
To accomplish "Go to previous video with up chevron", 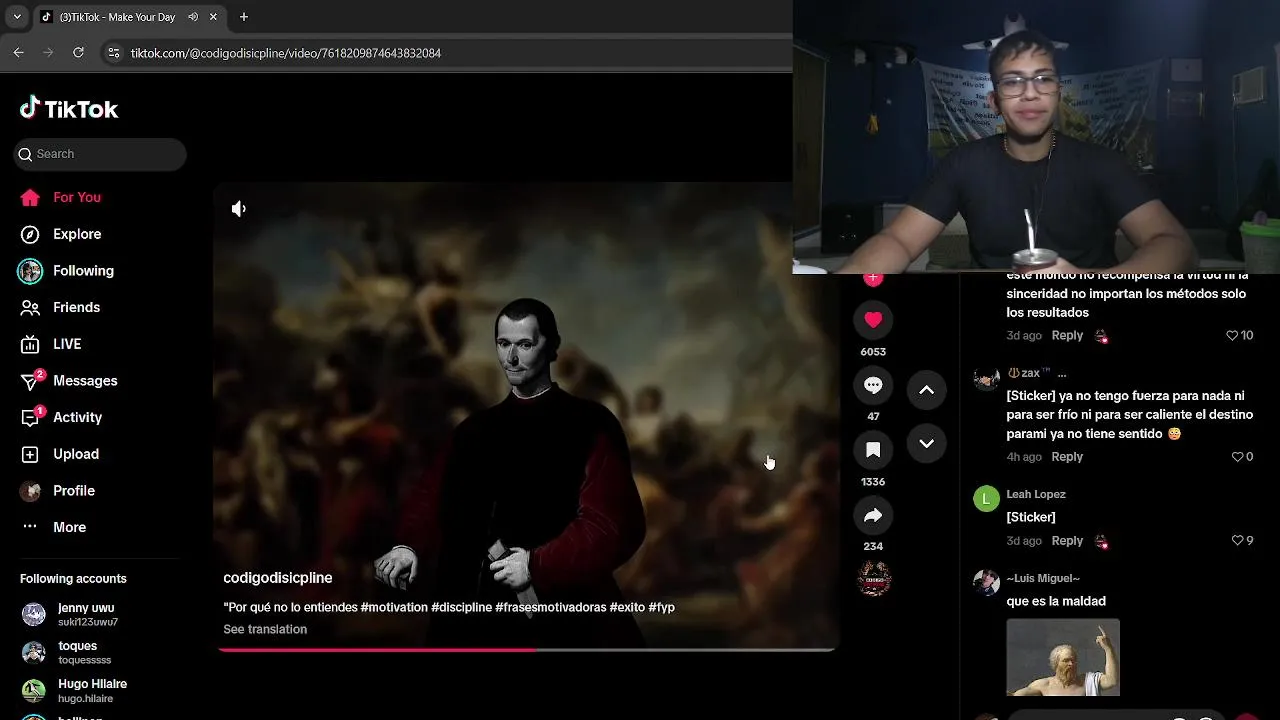I will pyautogui.click(x=926, y=390).
